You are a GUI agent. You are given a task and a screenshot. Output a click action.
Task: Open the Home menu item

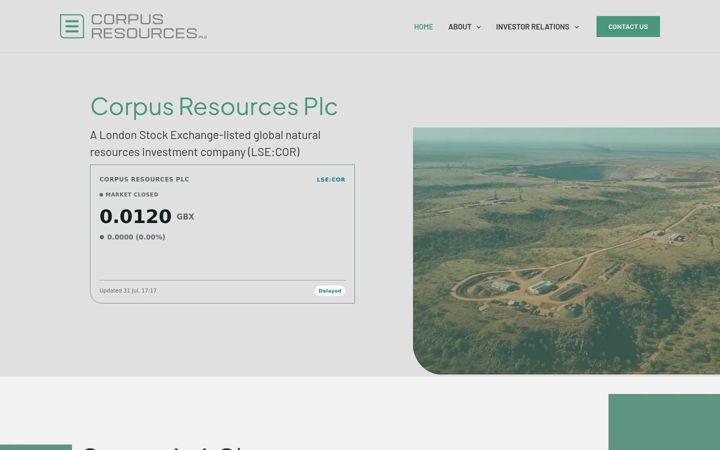pos(423,27)
